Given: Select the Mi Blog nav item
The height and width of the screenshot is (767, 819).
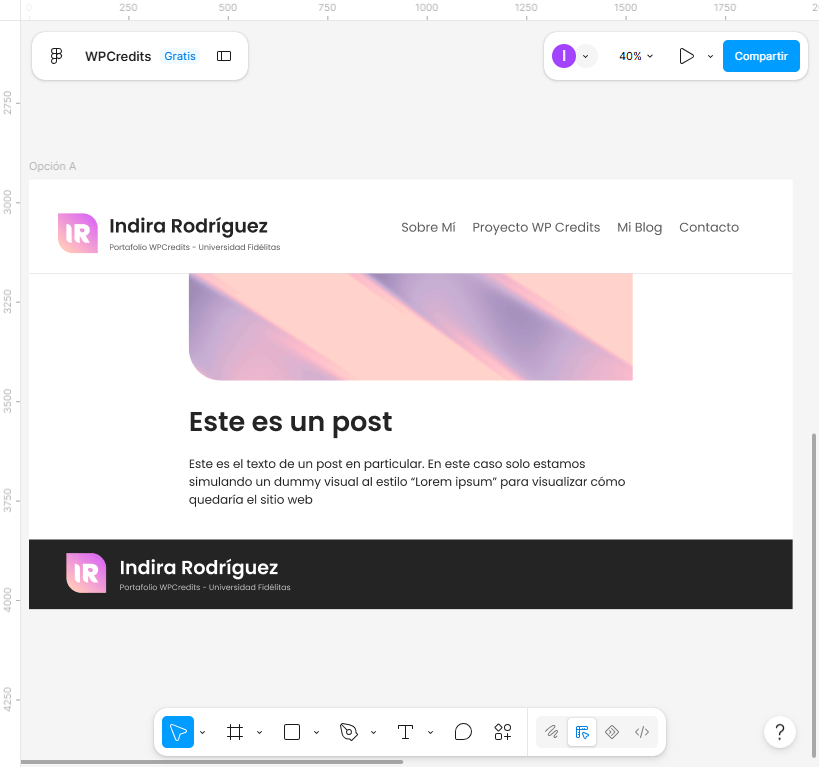Looking at the screenshot, I should pyautogui.click(x=639, y=228).
